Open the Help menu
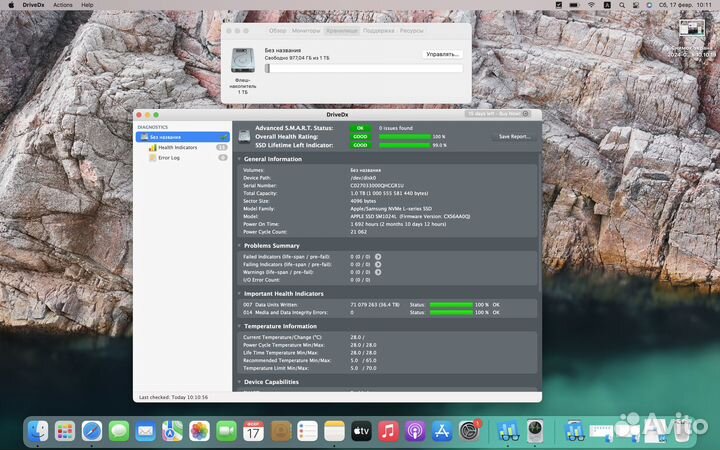 click(x=87, y=5)
